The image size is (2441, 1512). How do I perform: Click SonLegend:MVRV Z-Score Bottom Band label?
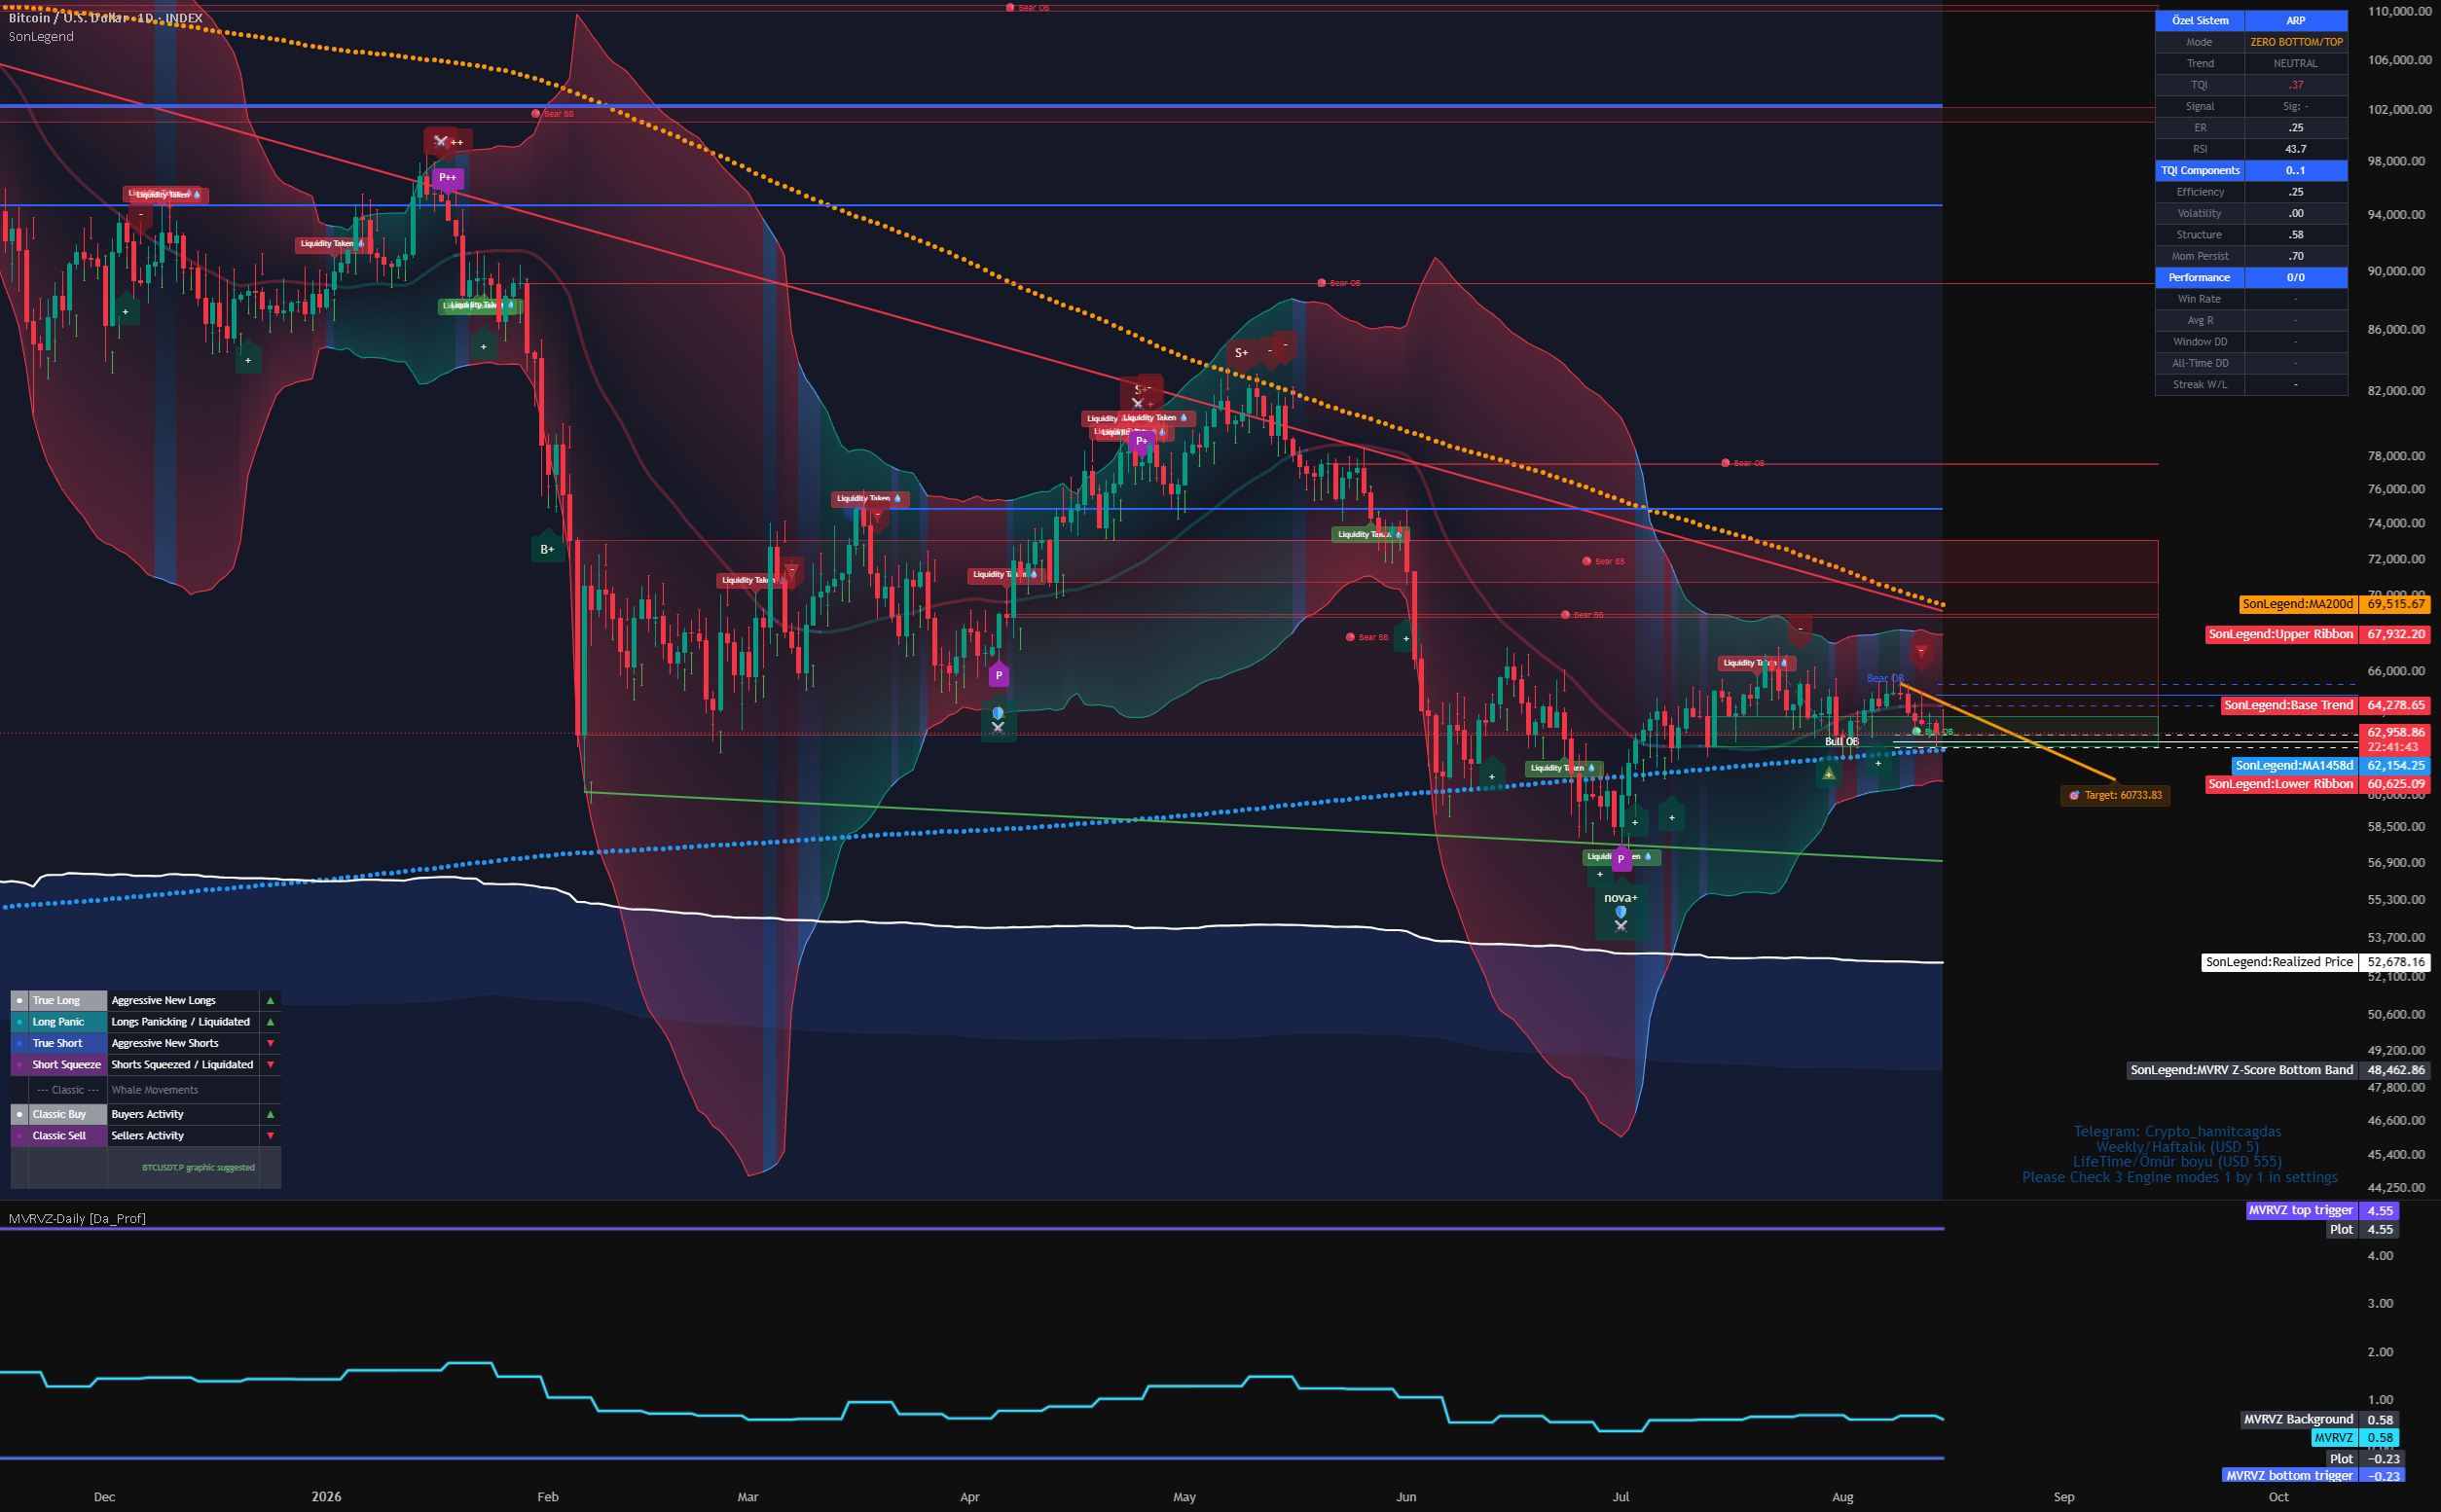tap(2241, 1070)
